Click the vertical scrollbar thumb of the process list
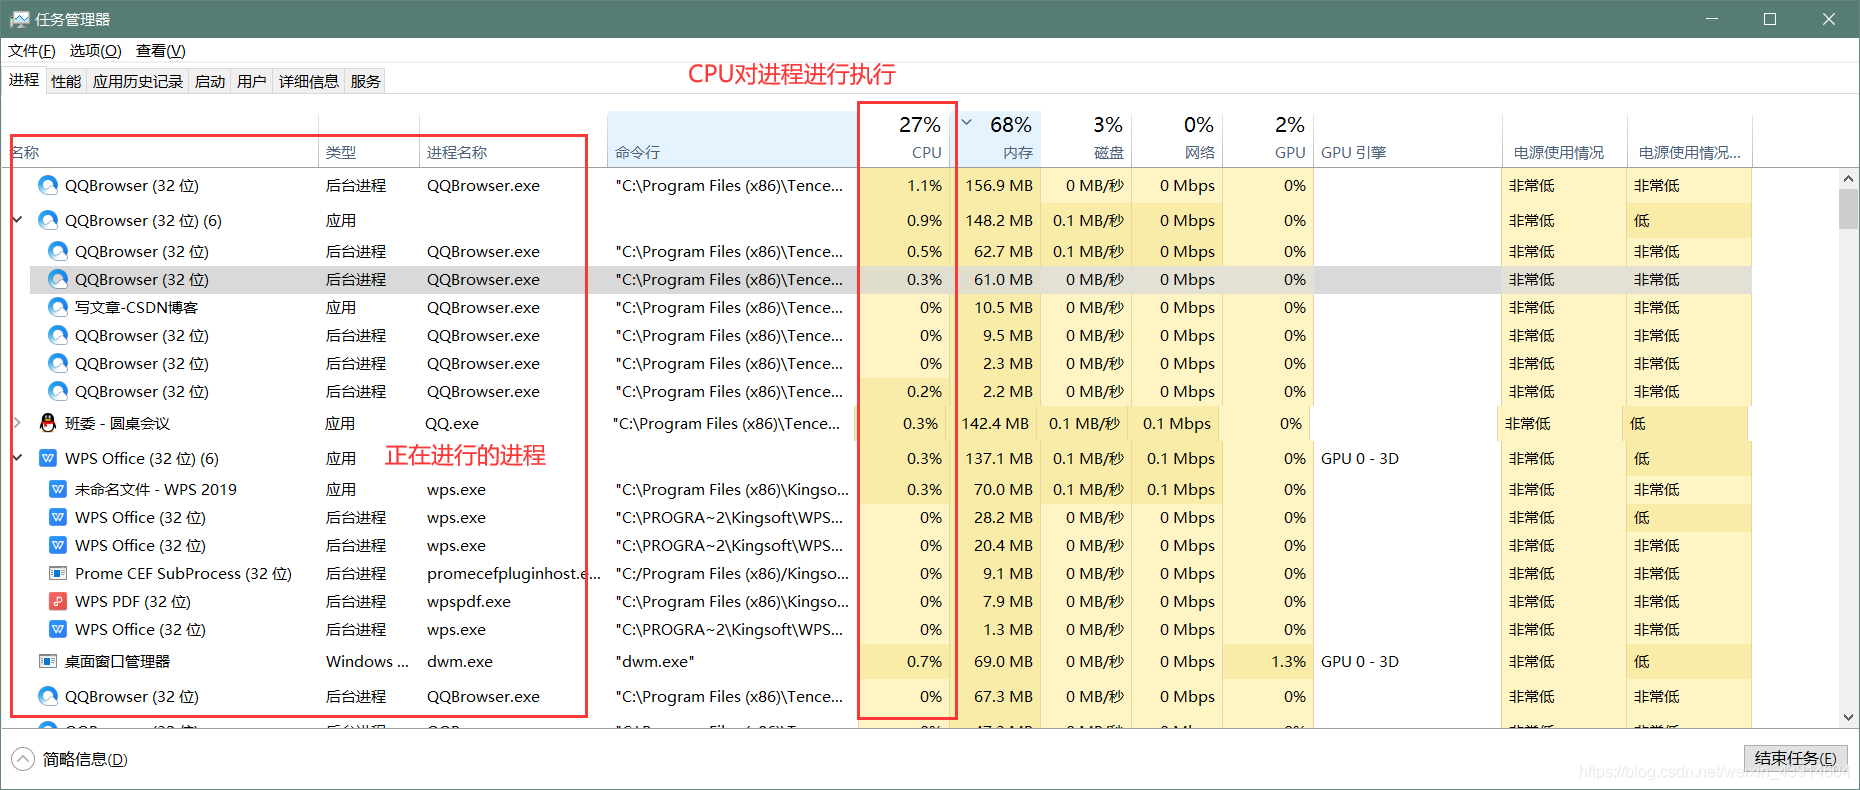The height and width of the screenshot is (790, 1860). tap(1848, 209)
